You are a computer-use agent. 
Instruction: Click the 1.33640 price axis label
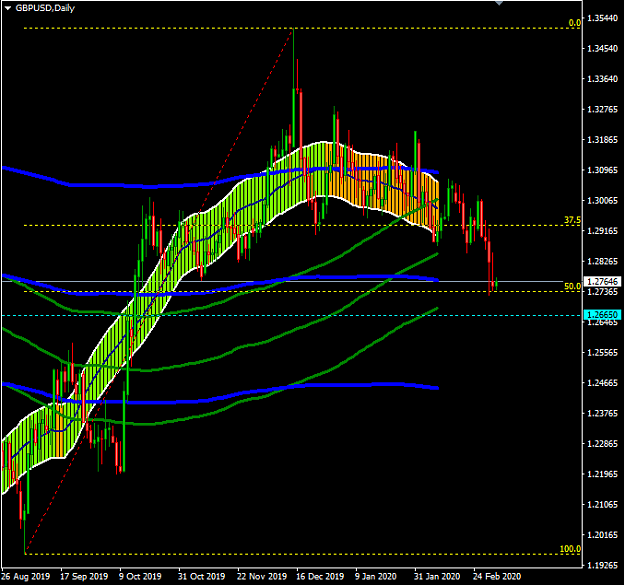tap(603, 79)
